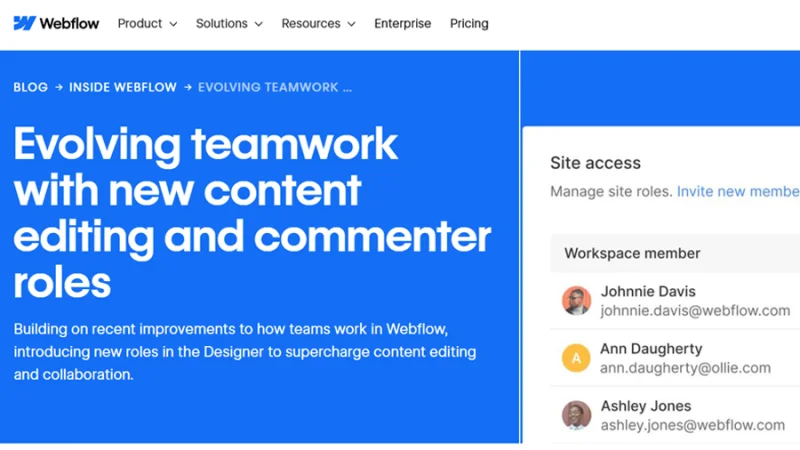Select the Ann Daugherty name
This screenshot has width=800, height=450.
tap(652, 349)
